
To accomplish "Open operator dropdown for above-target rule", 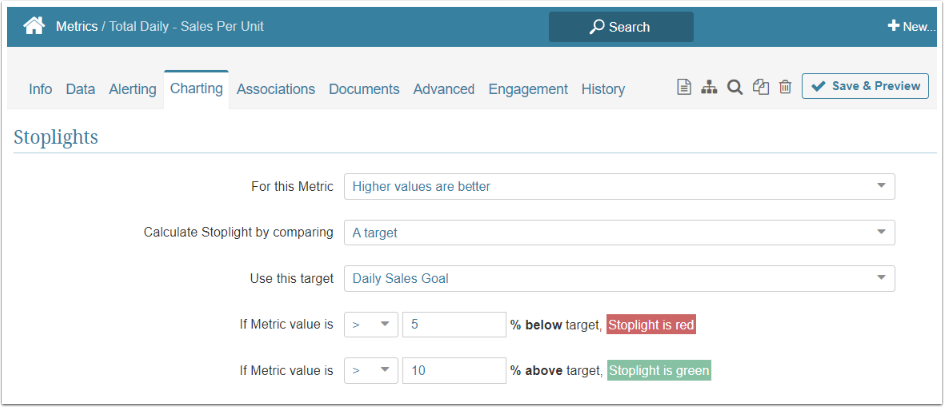I will coord(370,370).
